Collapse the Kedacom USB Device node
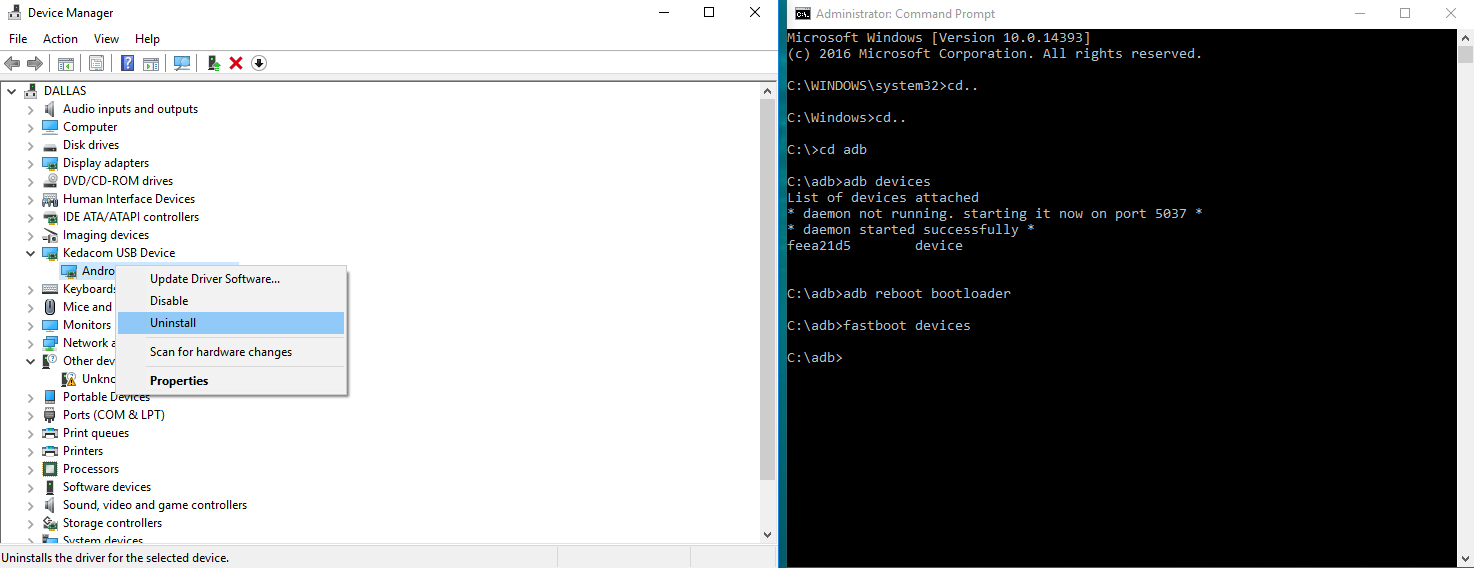The image size is (1474, 568). (31, 253)
